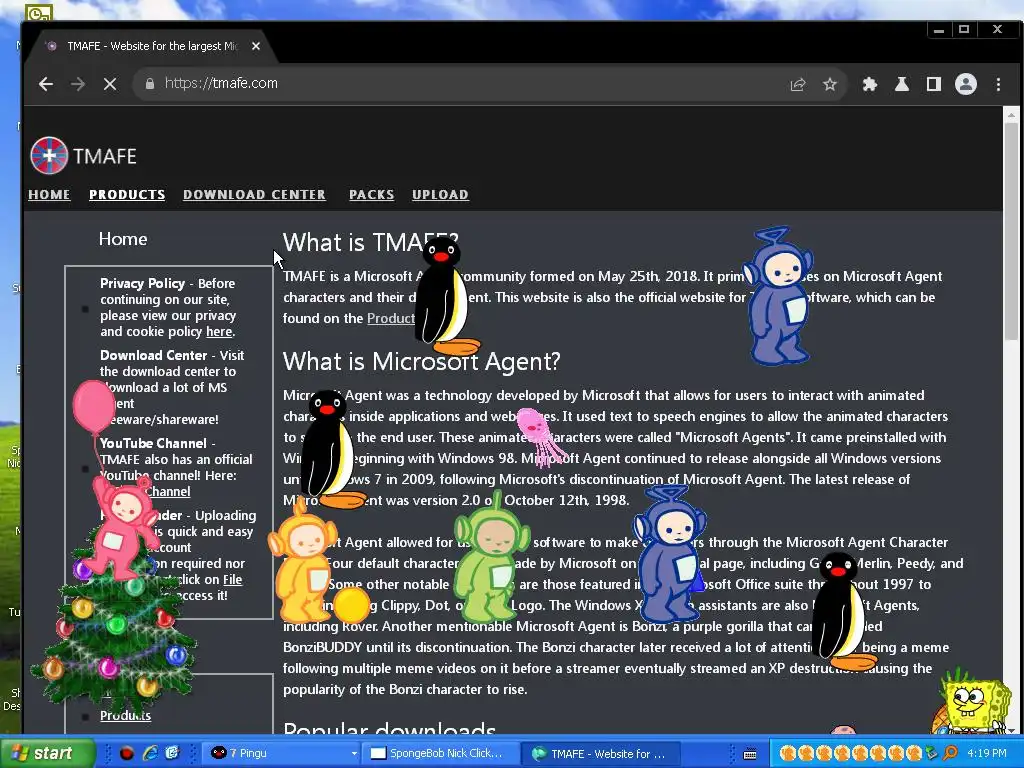Screen dimensions: 1024x768
Task: Click the TMAFE tab title
Action: pos(152,46)
